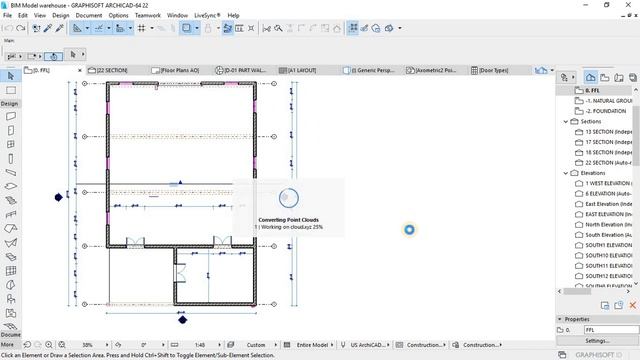Click the Converting Point Clouds progress indicator
Viewport: 640px width, 360px height.
pos(289,198)
